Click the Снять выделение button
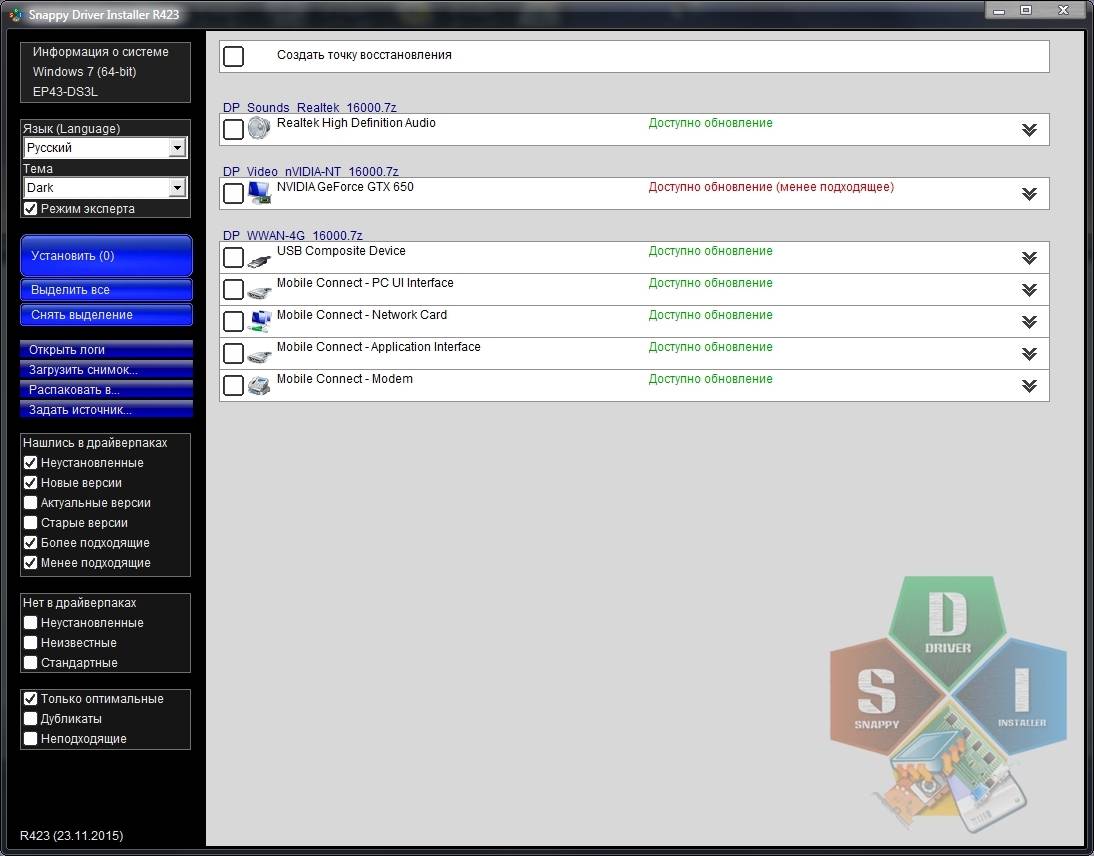This screenshot has width=1094, height=856. [106, 315]
